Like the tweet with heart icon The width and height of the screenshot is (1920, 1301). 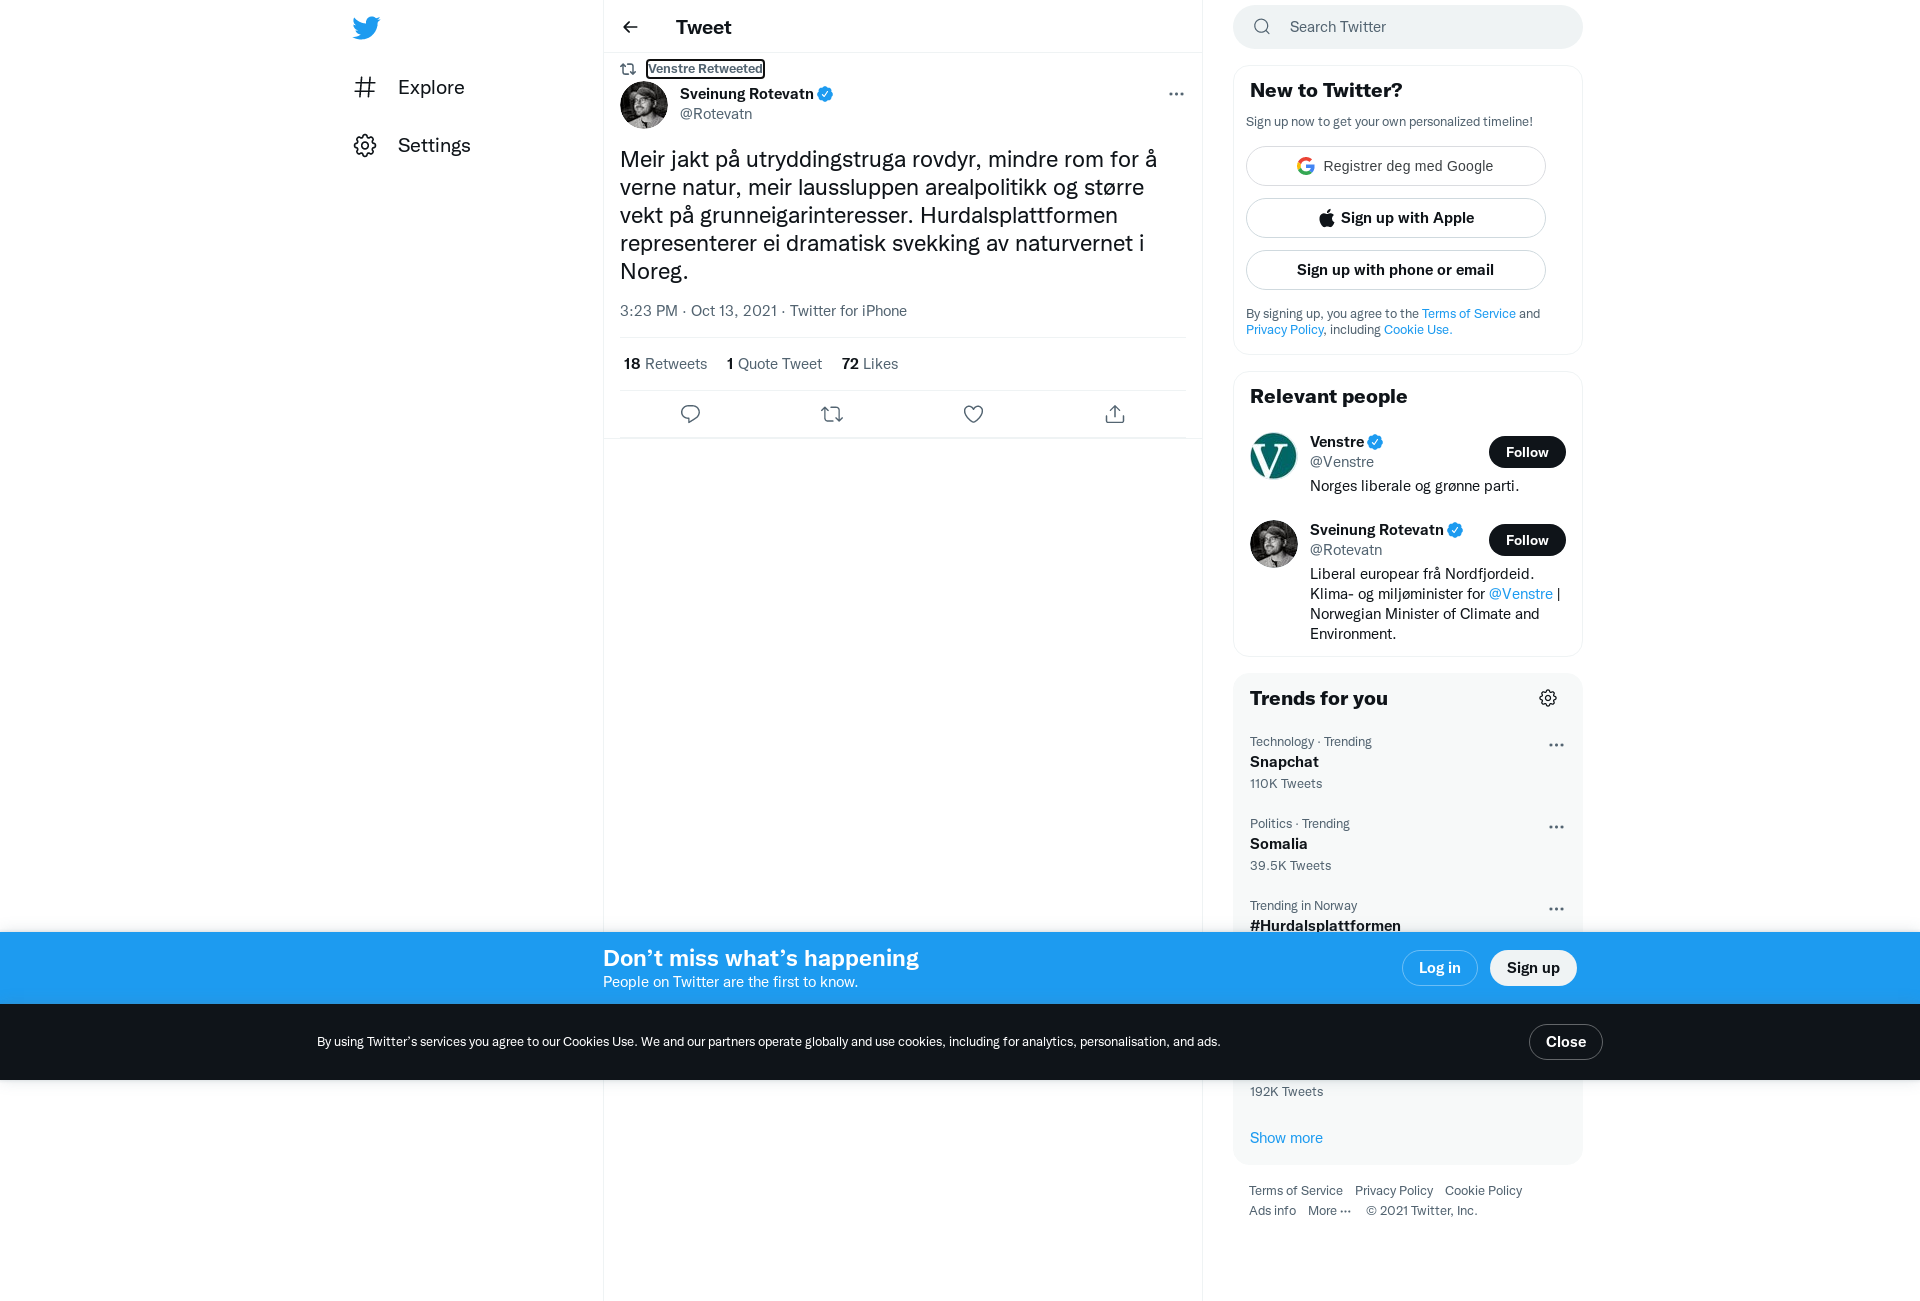click(x=973, y=414)
